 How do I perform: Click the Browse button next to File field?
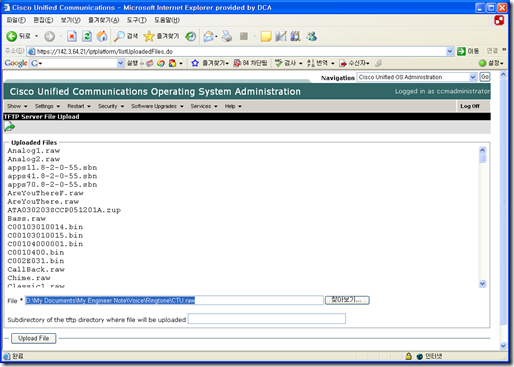tap(347, 300)
